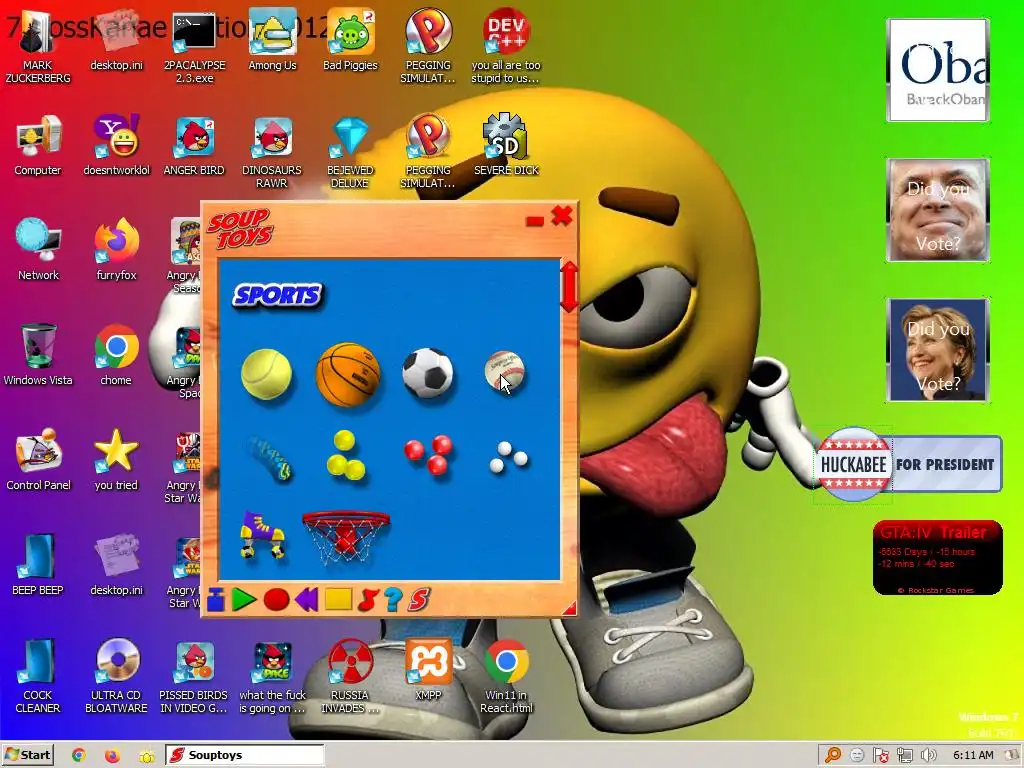Select the XMPP desktop icon

pos(428,670)
